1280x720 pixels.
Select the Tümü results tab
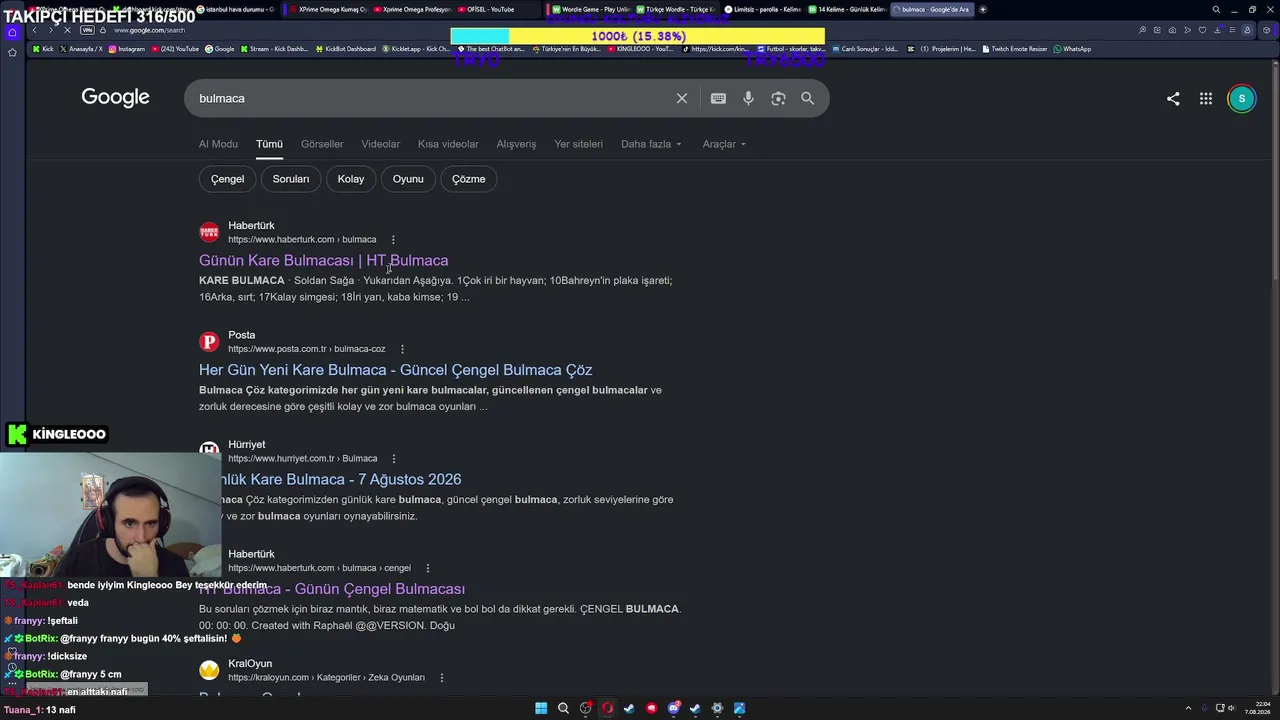pyautogui.click(x=269, y=144)
